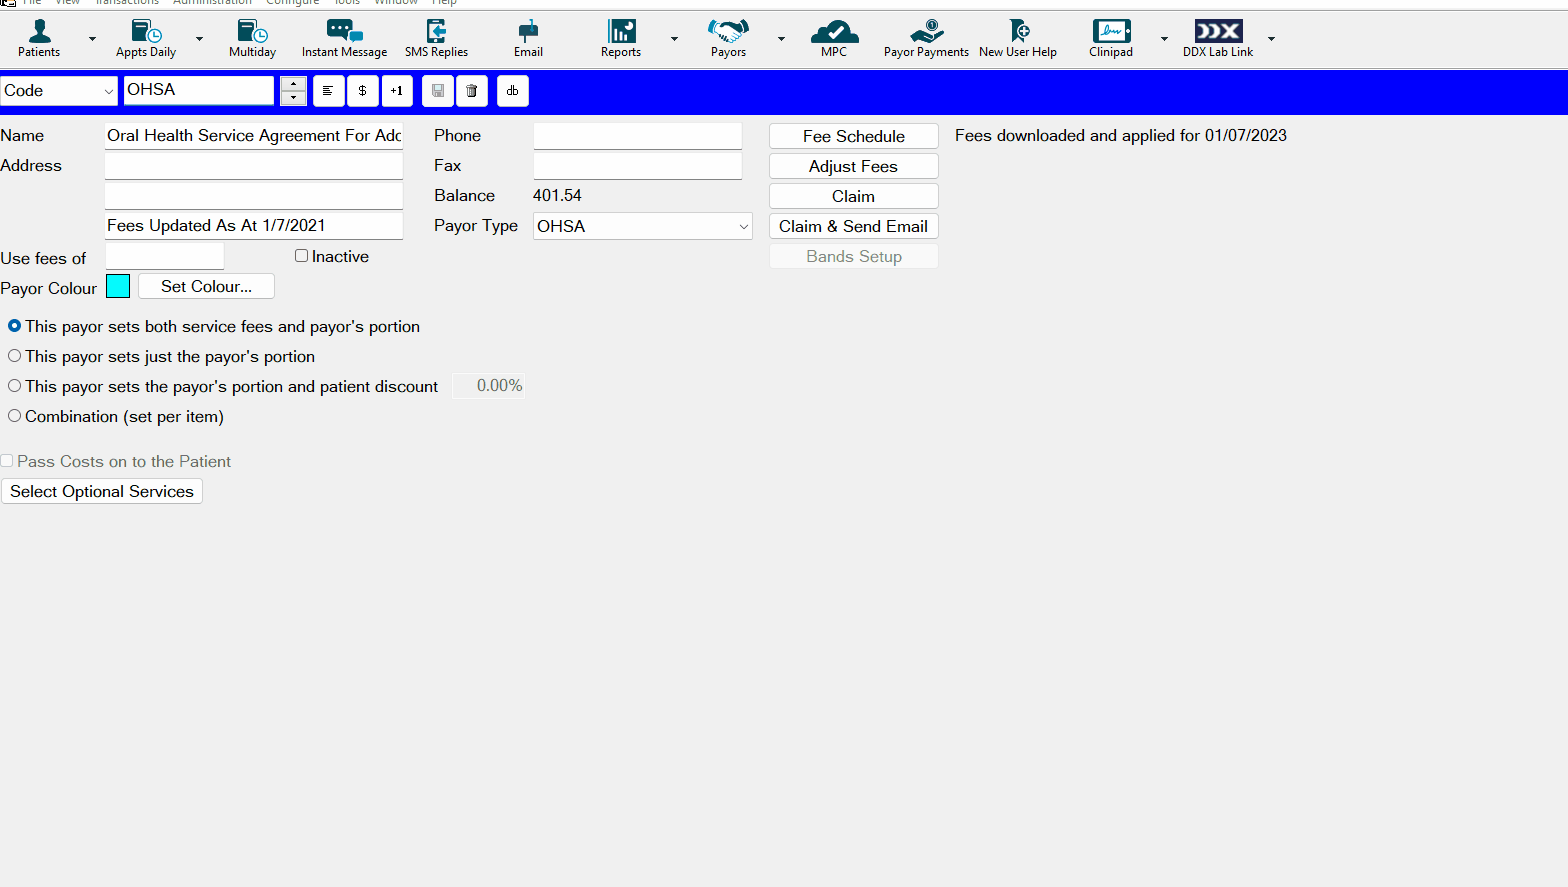
Task: Expand the Clinipad dropdown arrow
Action: click(x=1164, y=39)
